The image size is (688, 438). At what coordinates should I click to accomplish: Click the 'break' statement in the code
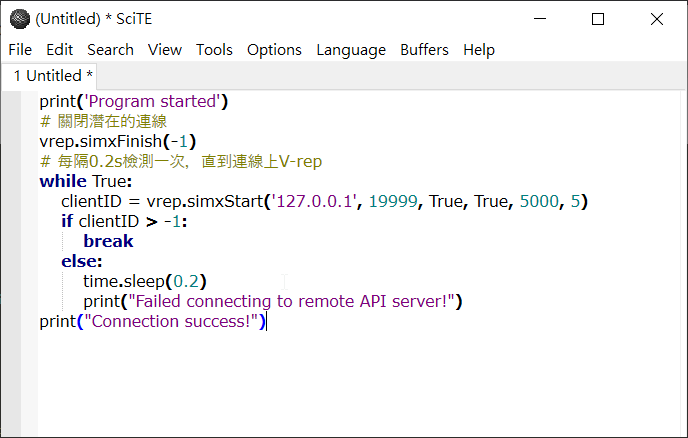click(108, 242)
